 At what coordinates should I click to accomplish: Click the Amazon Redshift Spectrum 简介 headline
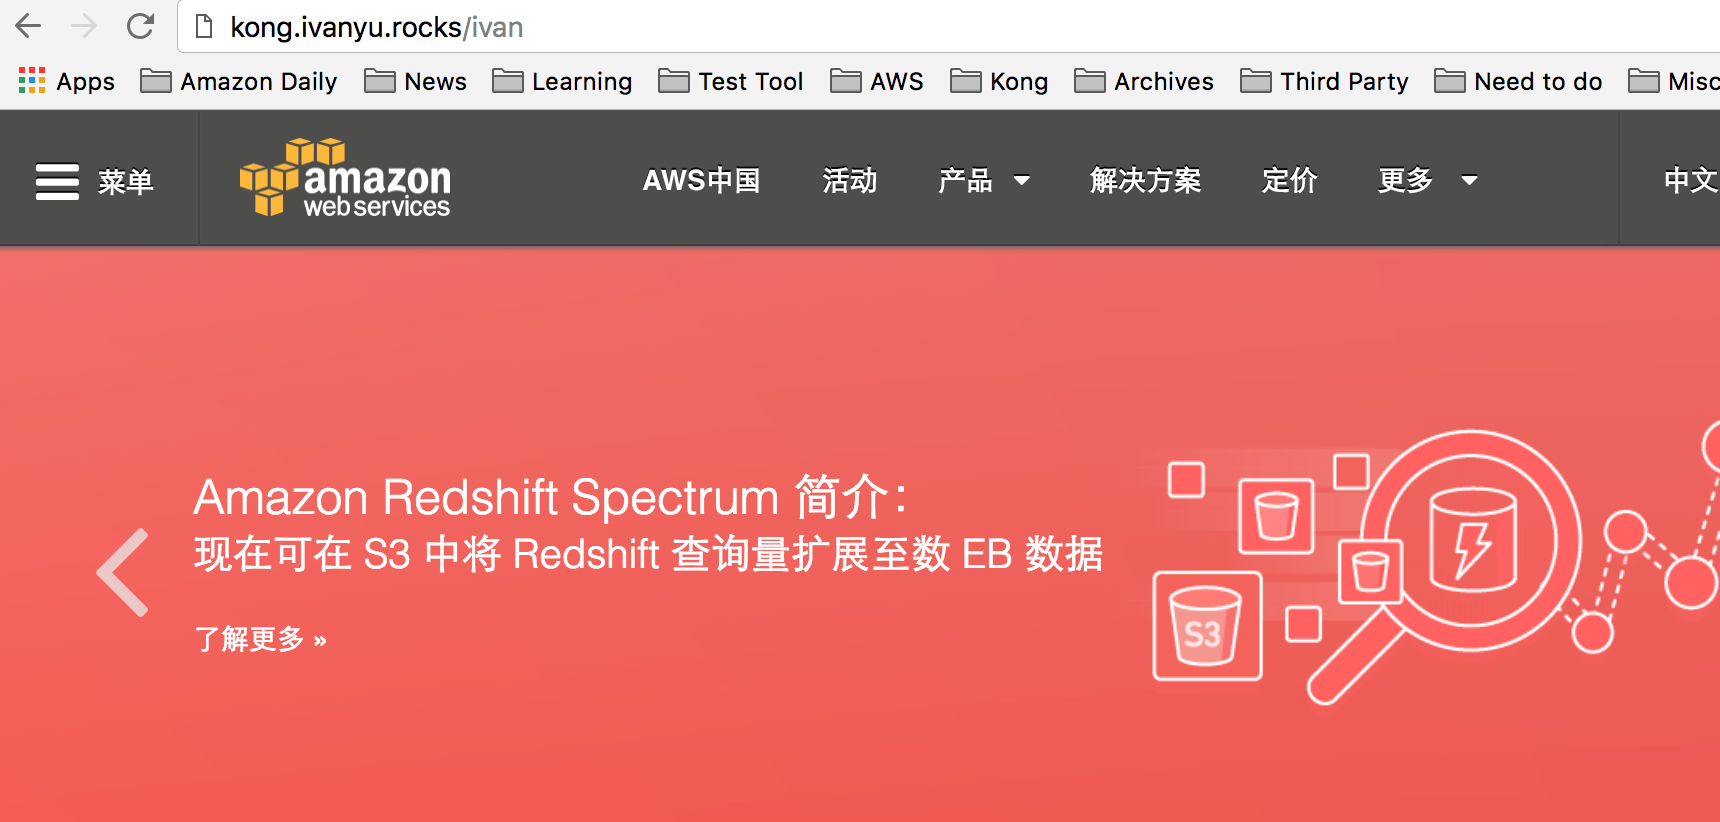pyautogui.click(x=551, y=497)
